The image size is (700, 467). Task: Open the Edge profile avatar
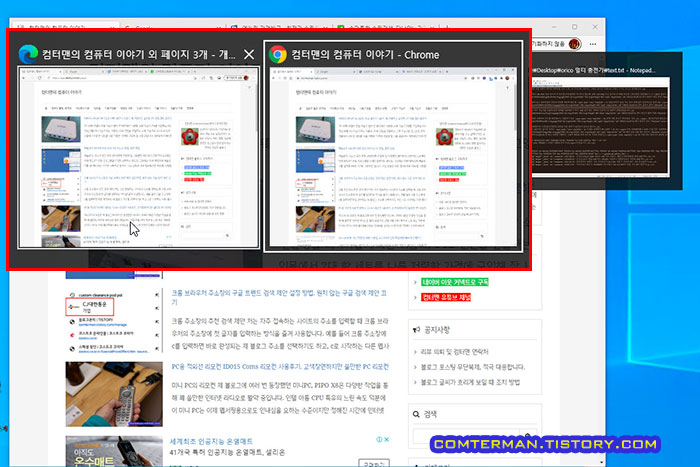(574, 44)
